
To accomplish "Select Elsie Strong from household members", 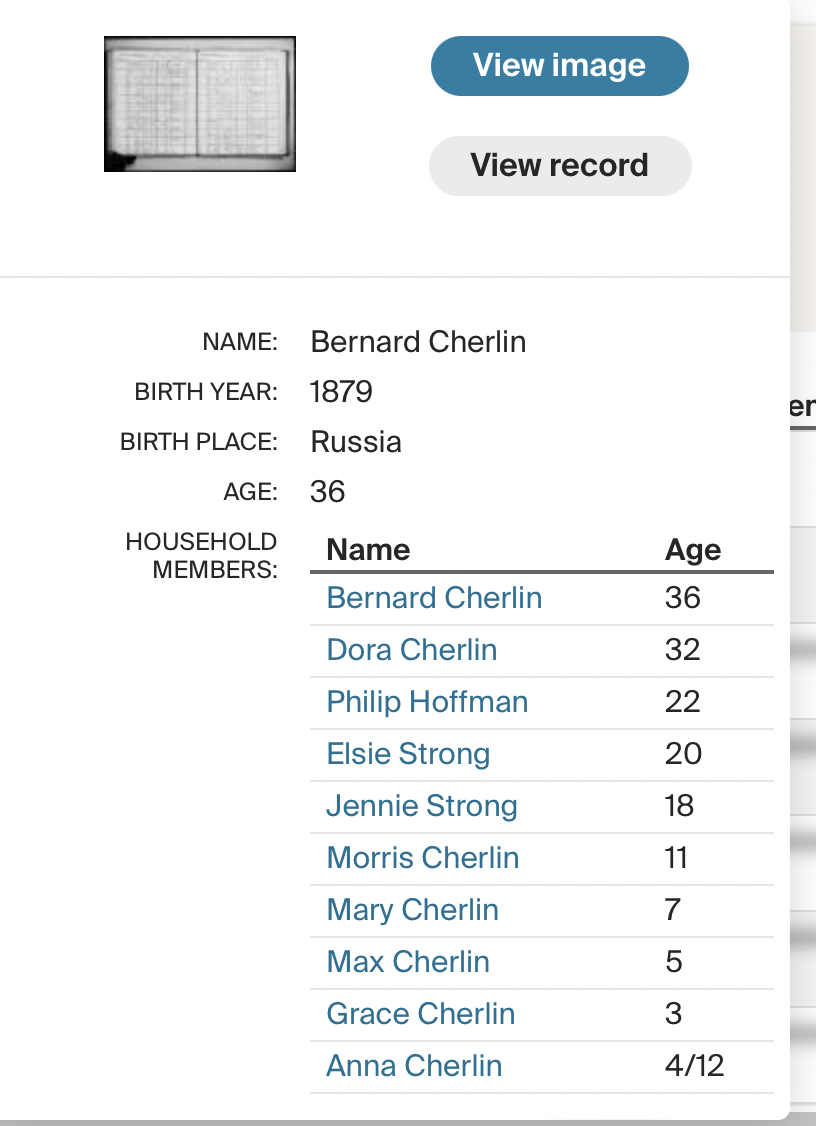I will (x=408, y=753).
